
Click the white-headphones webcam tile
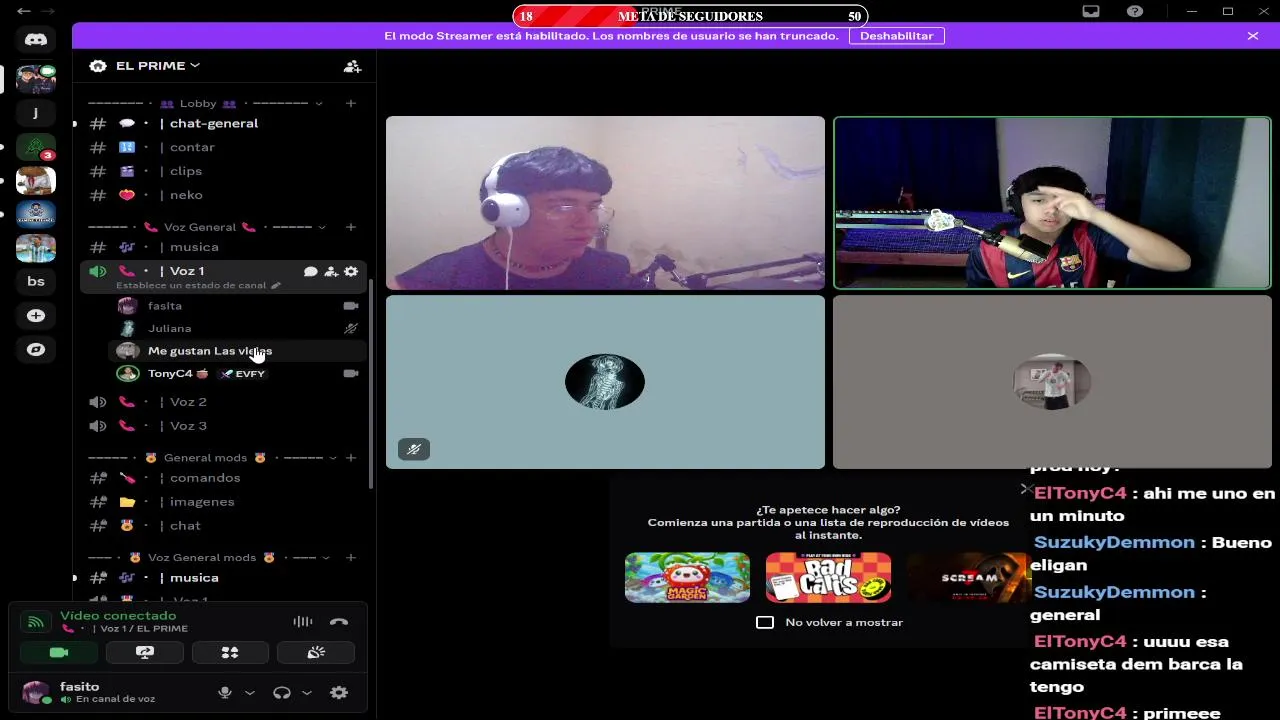605,203
